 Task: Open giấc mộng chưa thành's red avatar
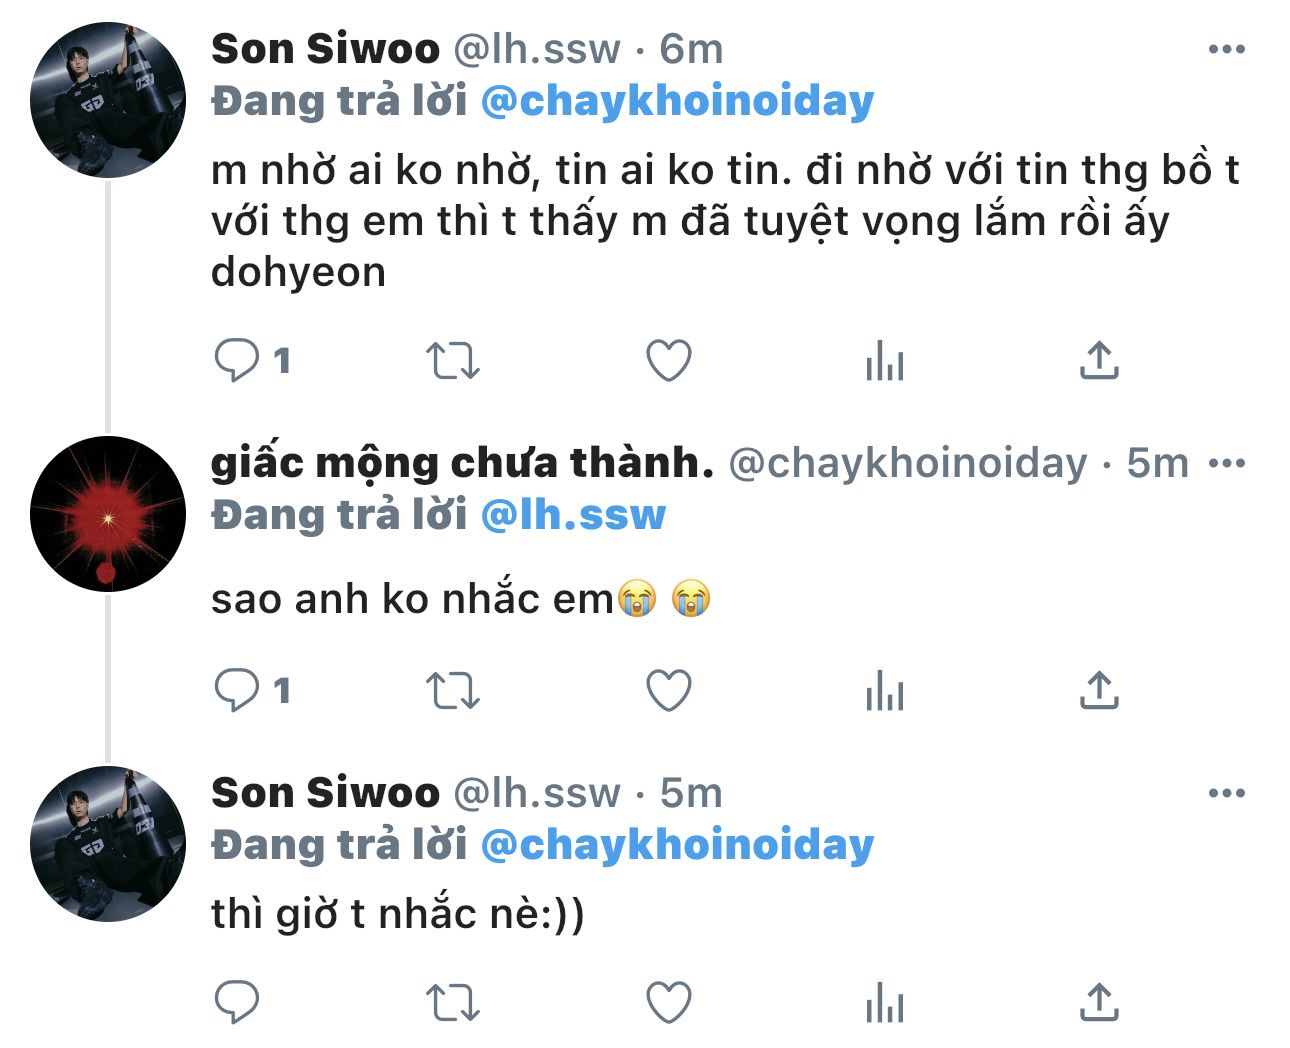point(108,514)
